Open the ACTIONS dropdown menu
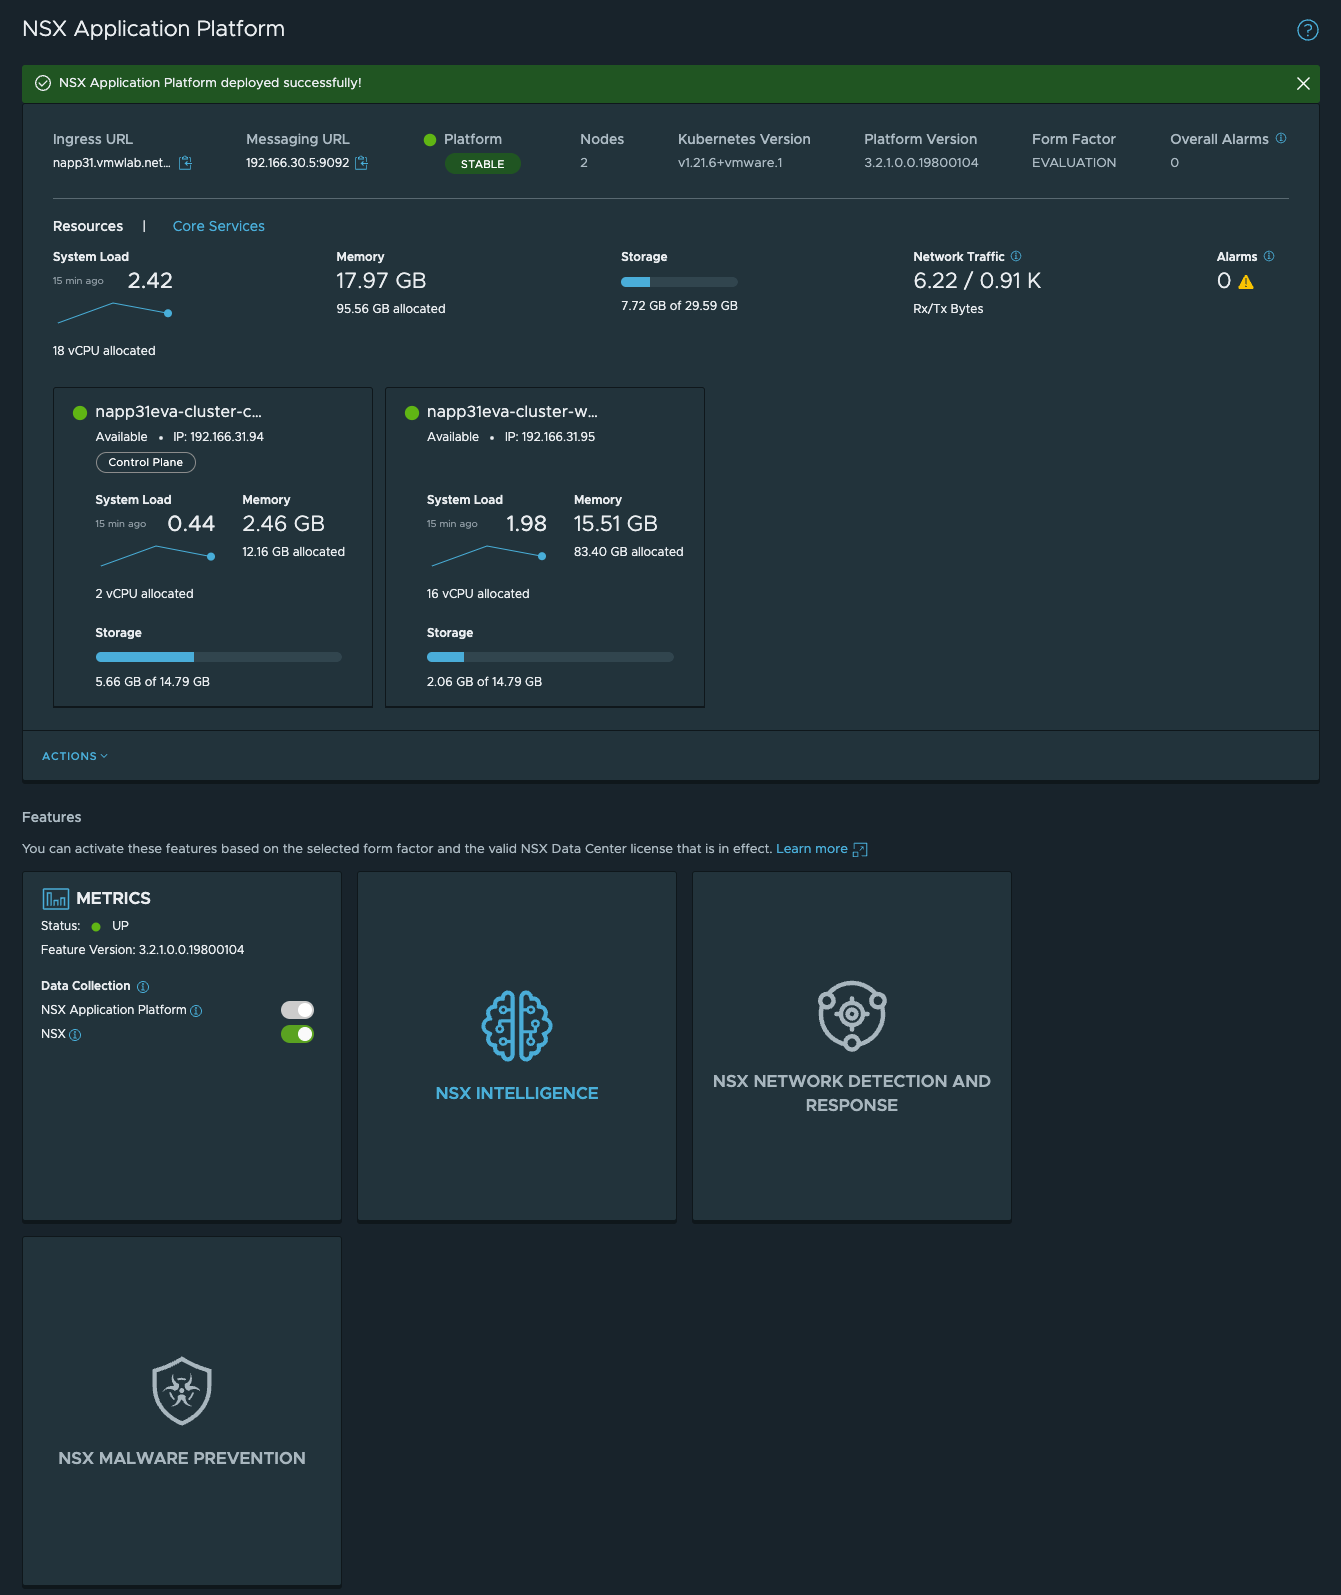This screenshot has width=1341, height=1595. pyautogui.click(x=75, y=756)
